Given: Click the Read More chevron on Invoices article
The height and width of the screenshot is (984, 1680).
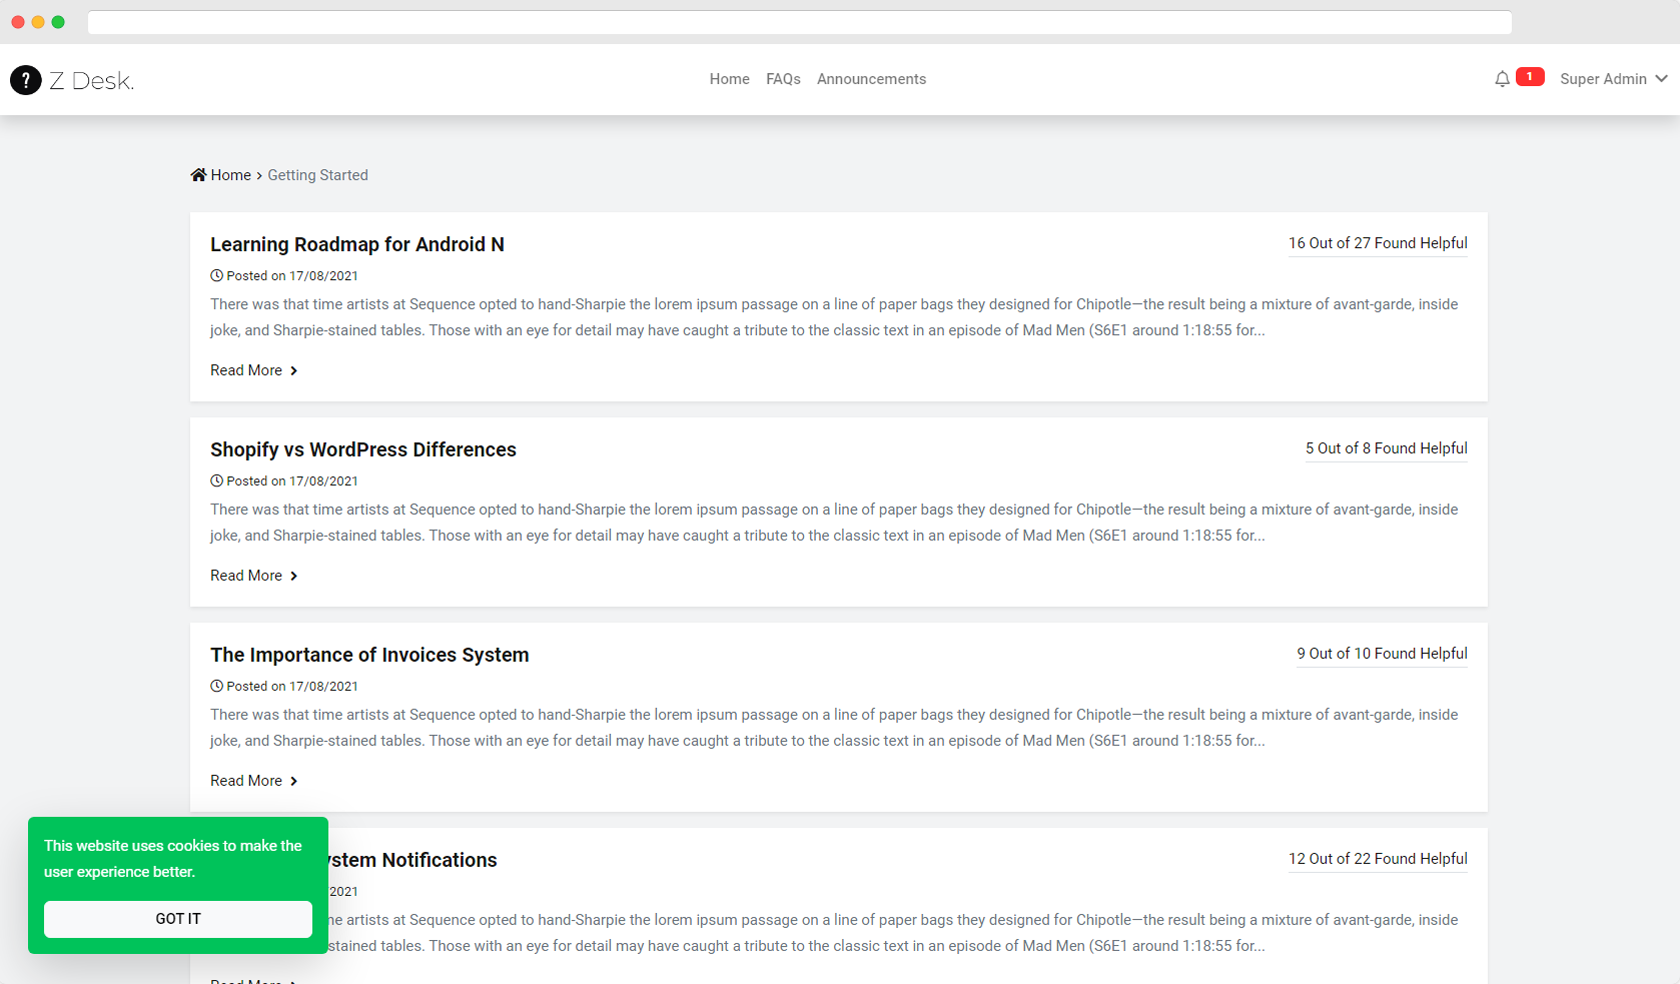Looking at the screenshot, I should (293, 781).
